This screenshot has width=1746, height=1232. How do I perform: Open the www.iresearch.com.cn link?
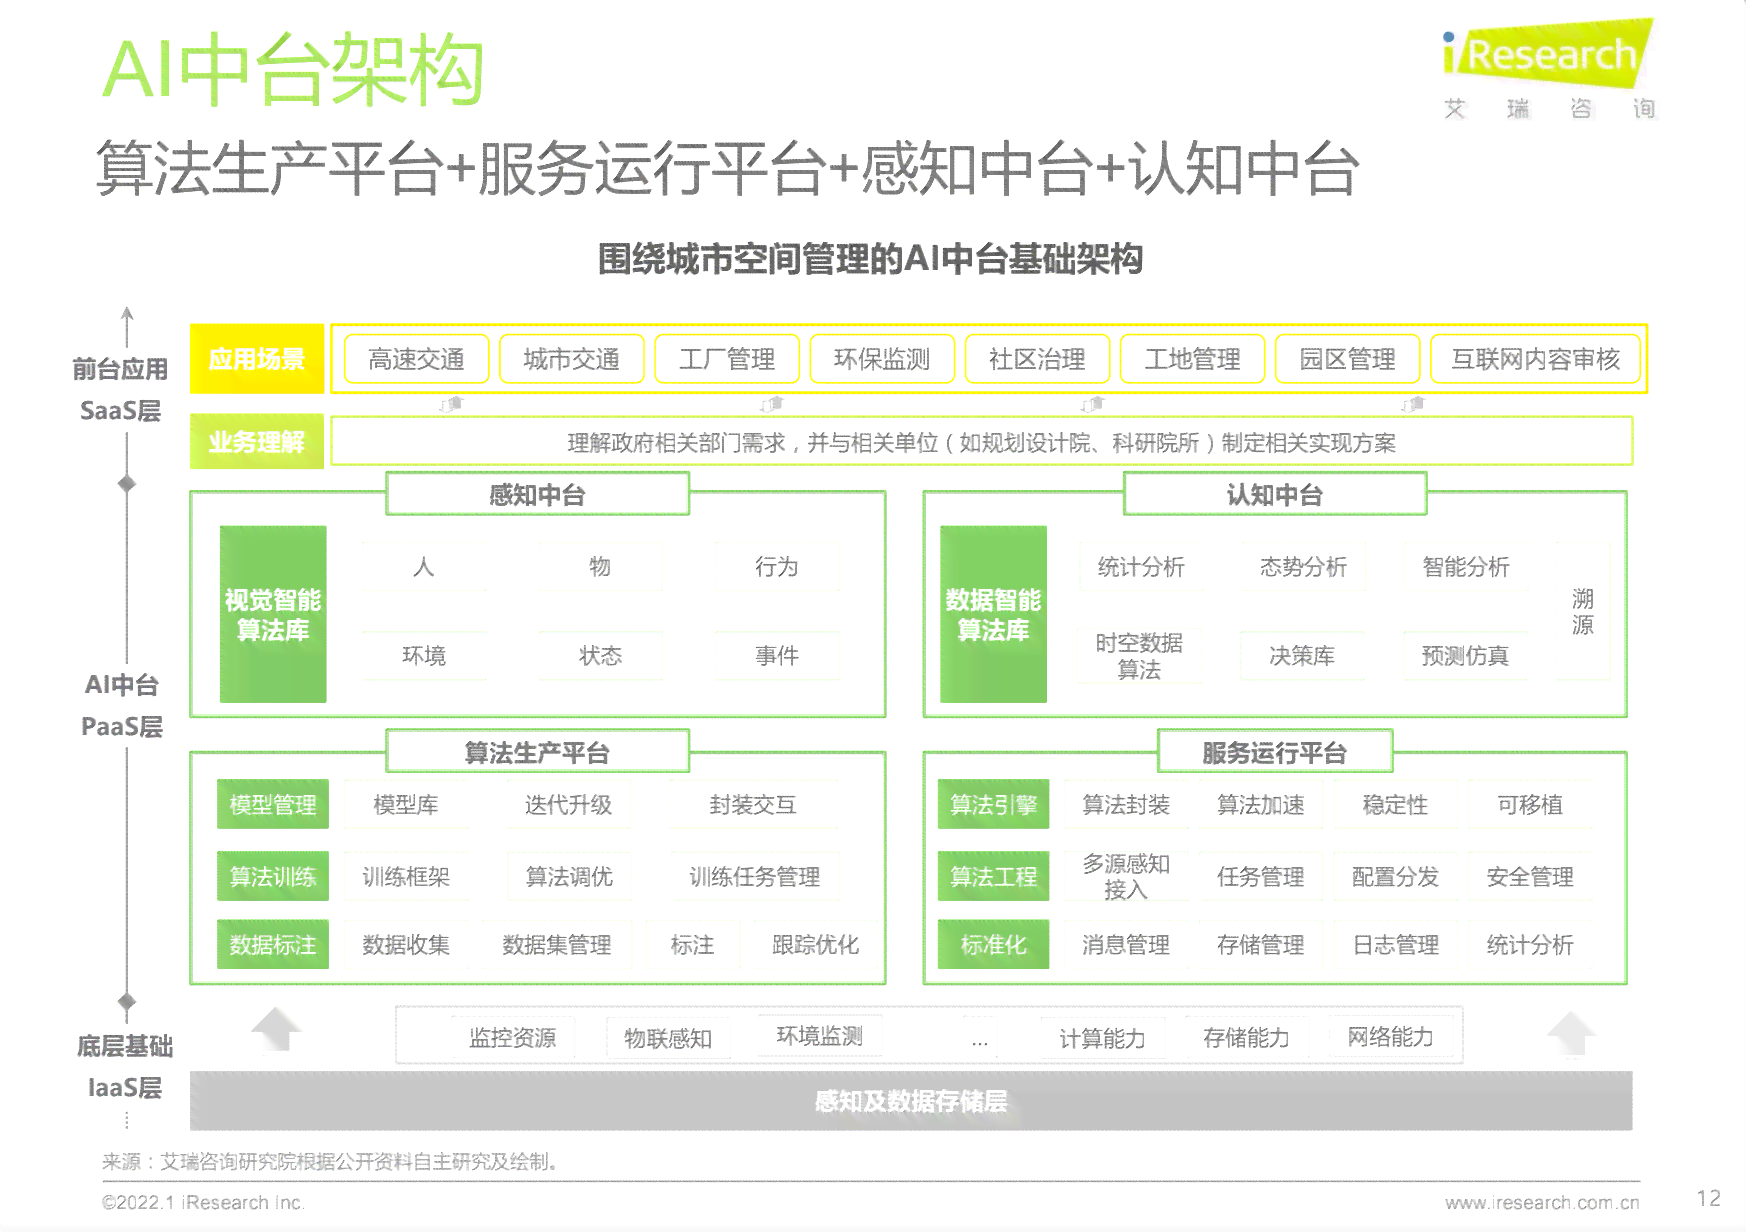click(x=1542, y=1202)
